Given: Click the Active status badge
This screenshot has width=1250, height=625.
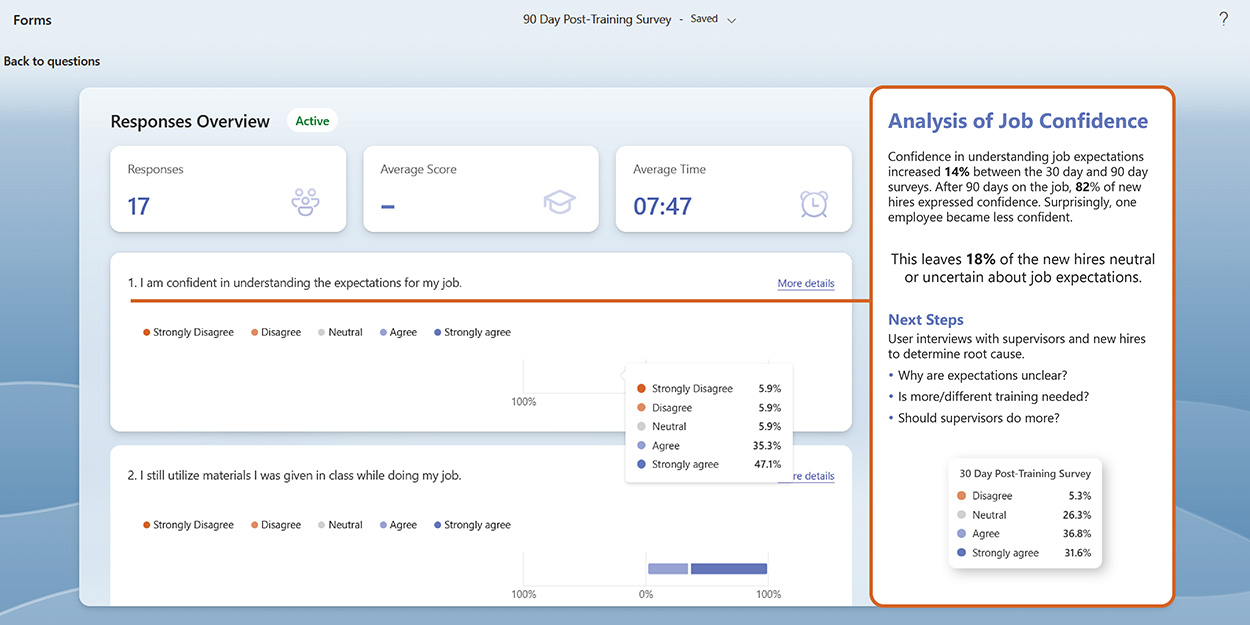Looking at the screenshot, I should click(x=312, y=121).
